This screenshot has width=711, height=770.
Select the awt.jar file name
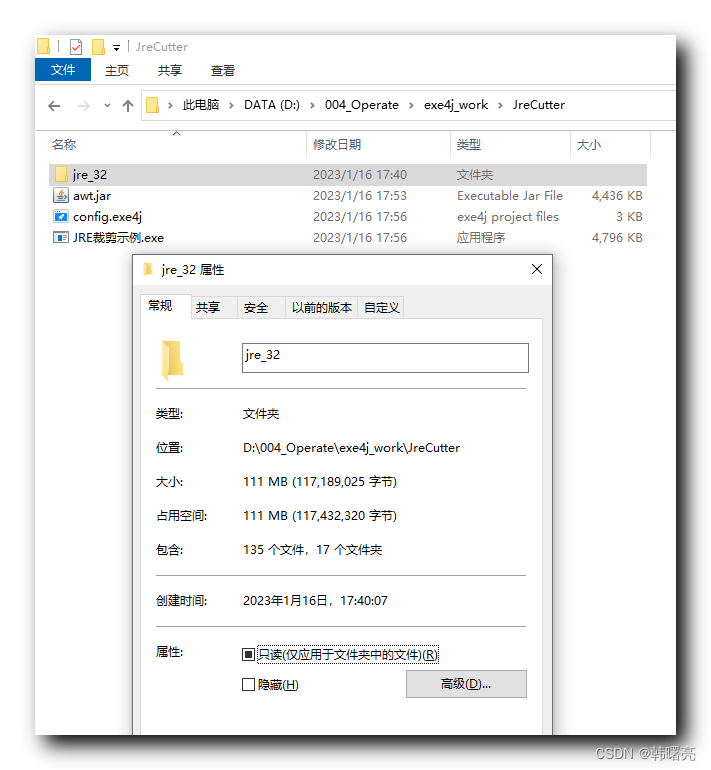92,196
